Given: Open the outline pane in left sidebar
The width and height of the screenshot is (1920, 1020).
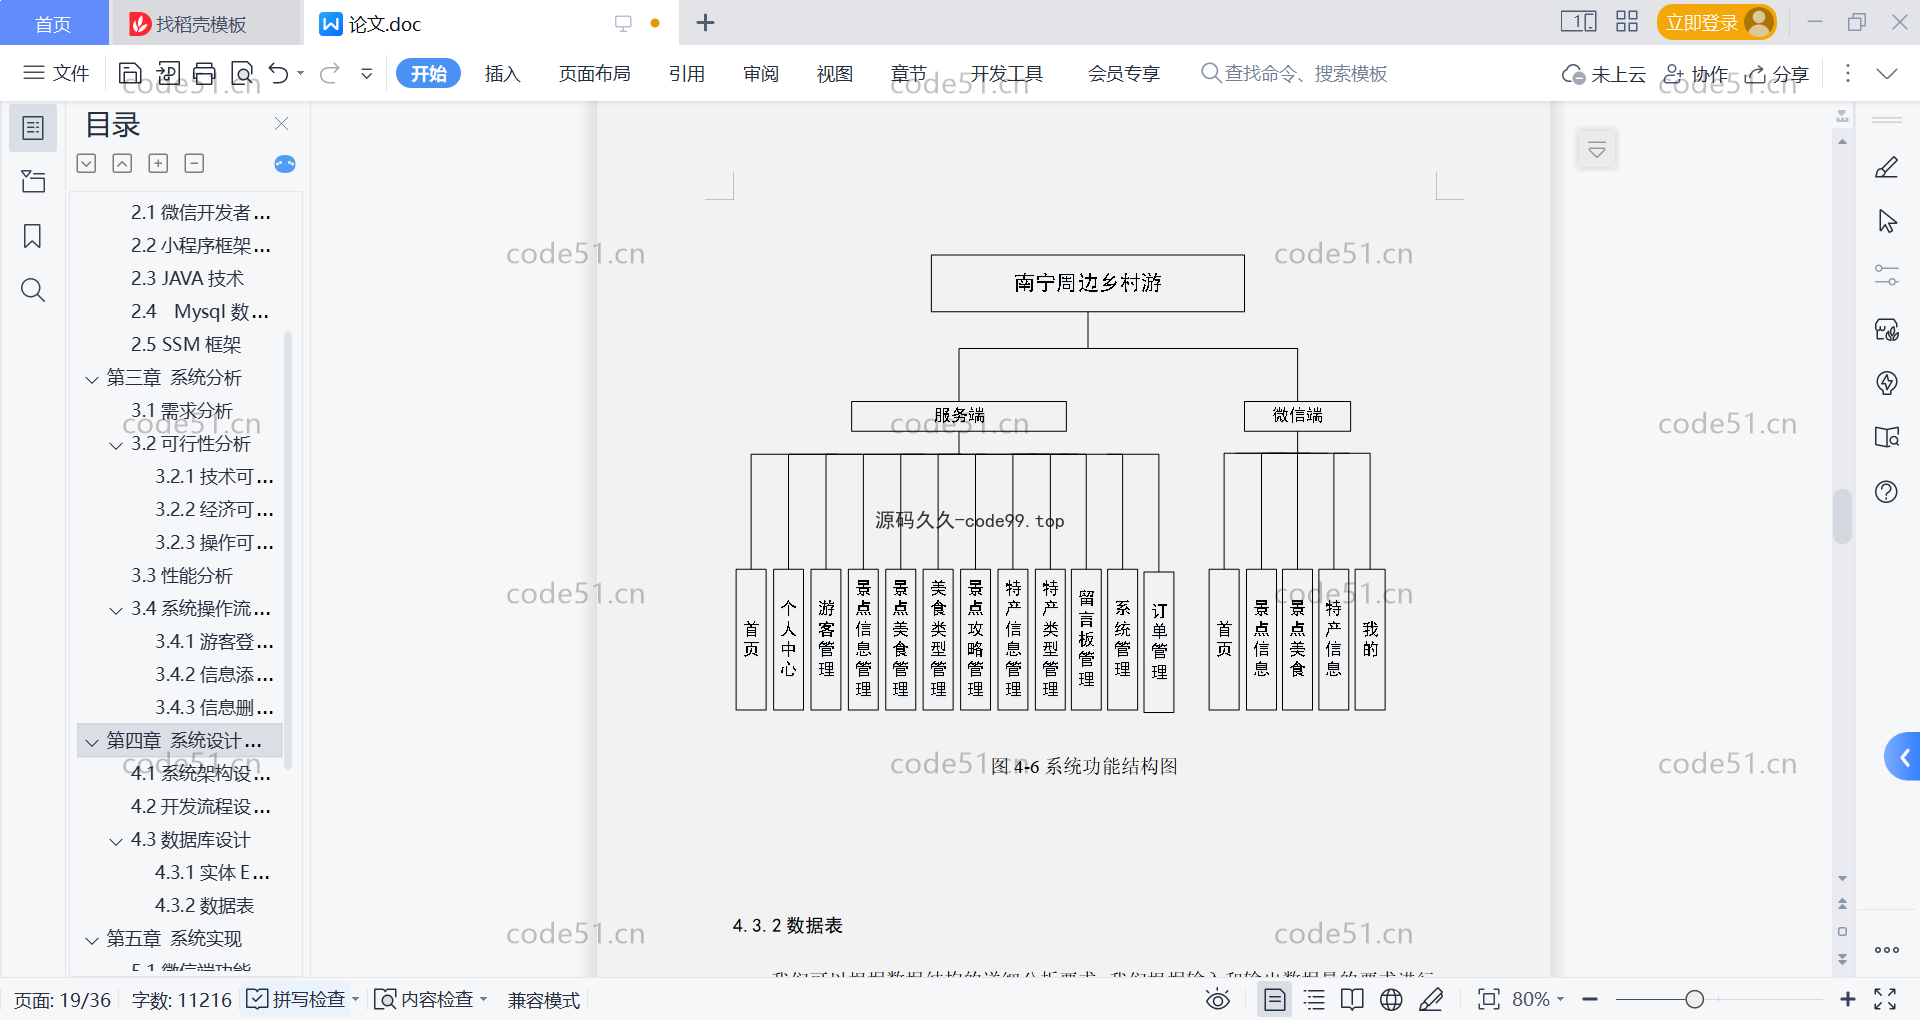Looking at the screenshot, I should click(33, 128).
